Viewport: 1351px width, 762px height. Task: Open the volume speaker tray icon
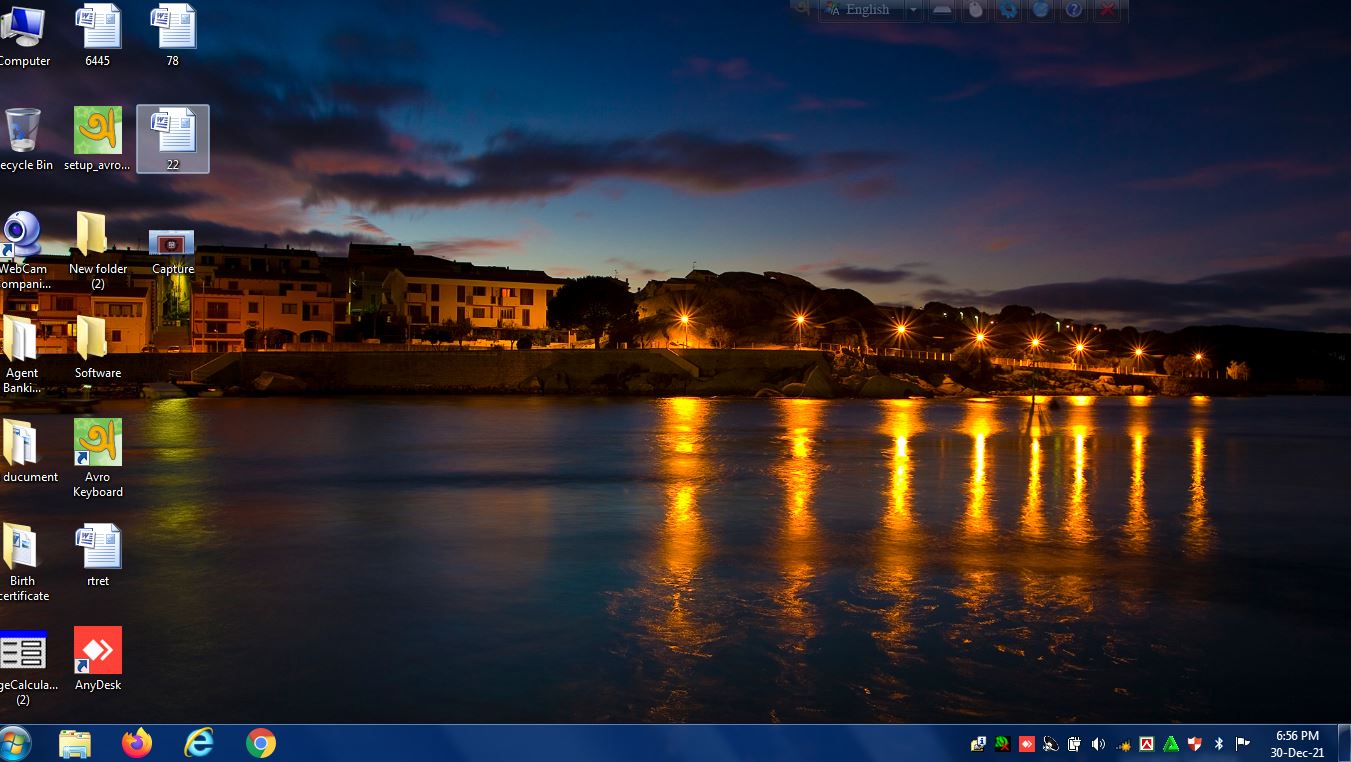point(1098,744)
